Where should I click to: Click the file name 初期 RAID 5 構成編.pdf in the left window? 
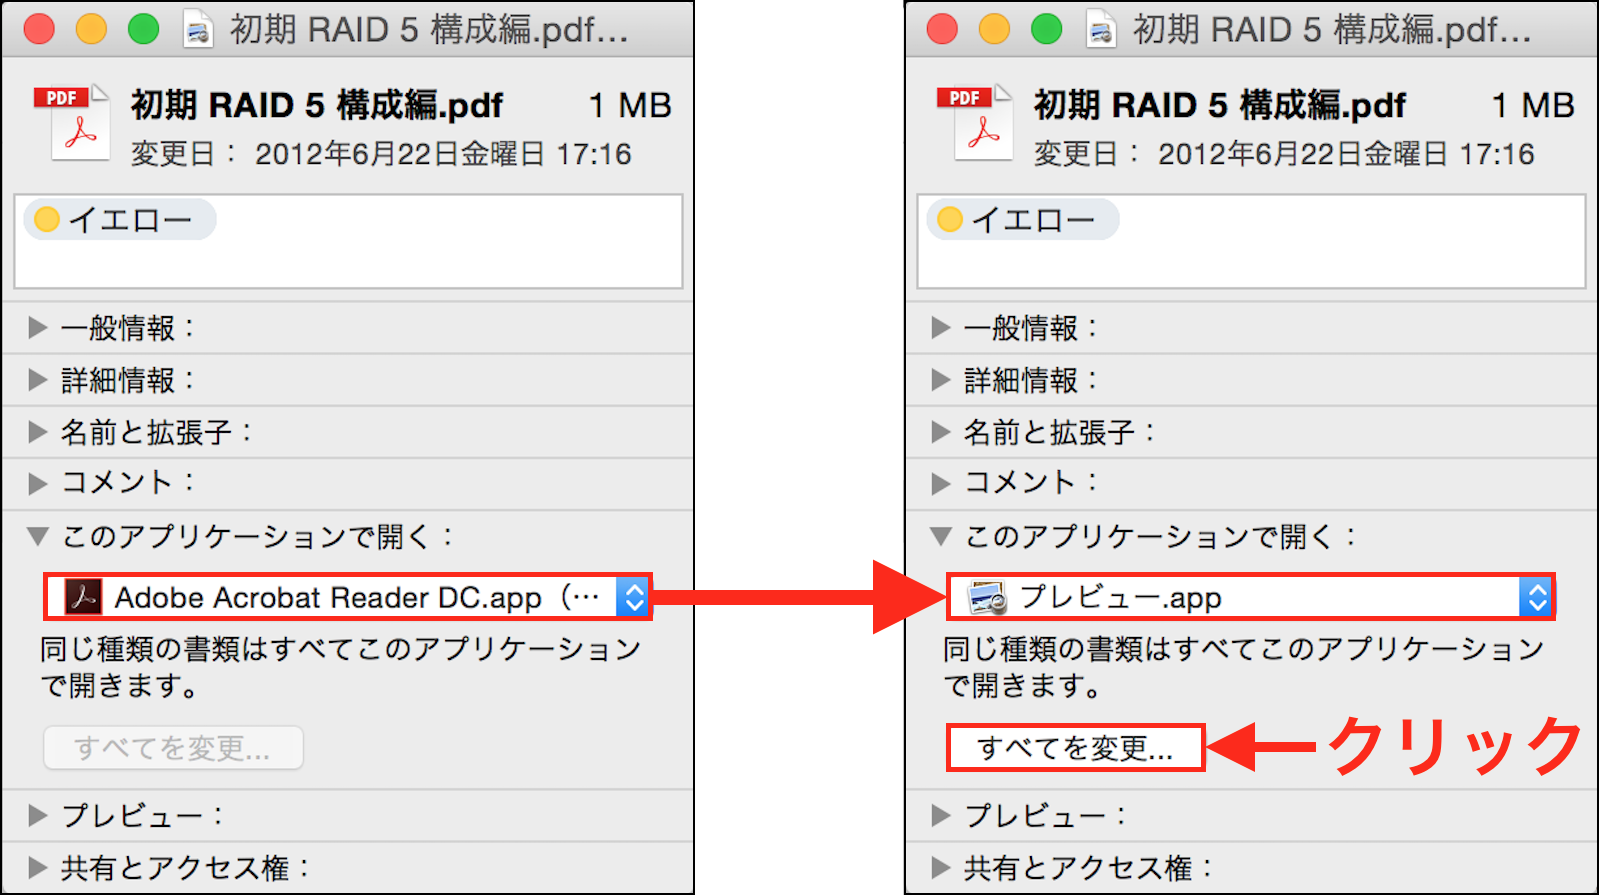coord(317,105)
